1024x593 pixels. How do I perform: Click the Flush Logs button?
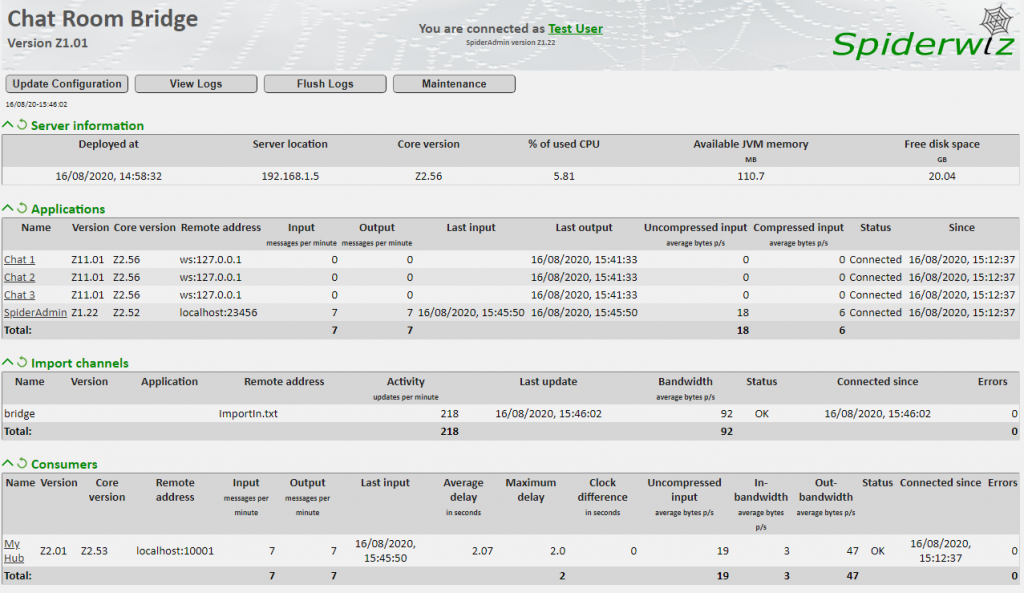pyautogui.click(x=325, y=84)
